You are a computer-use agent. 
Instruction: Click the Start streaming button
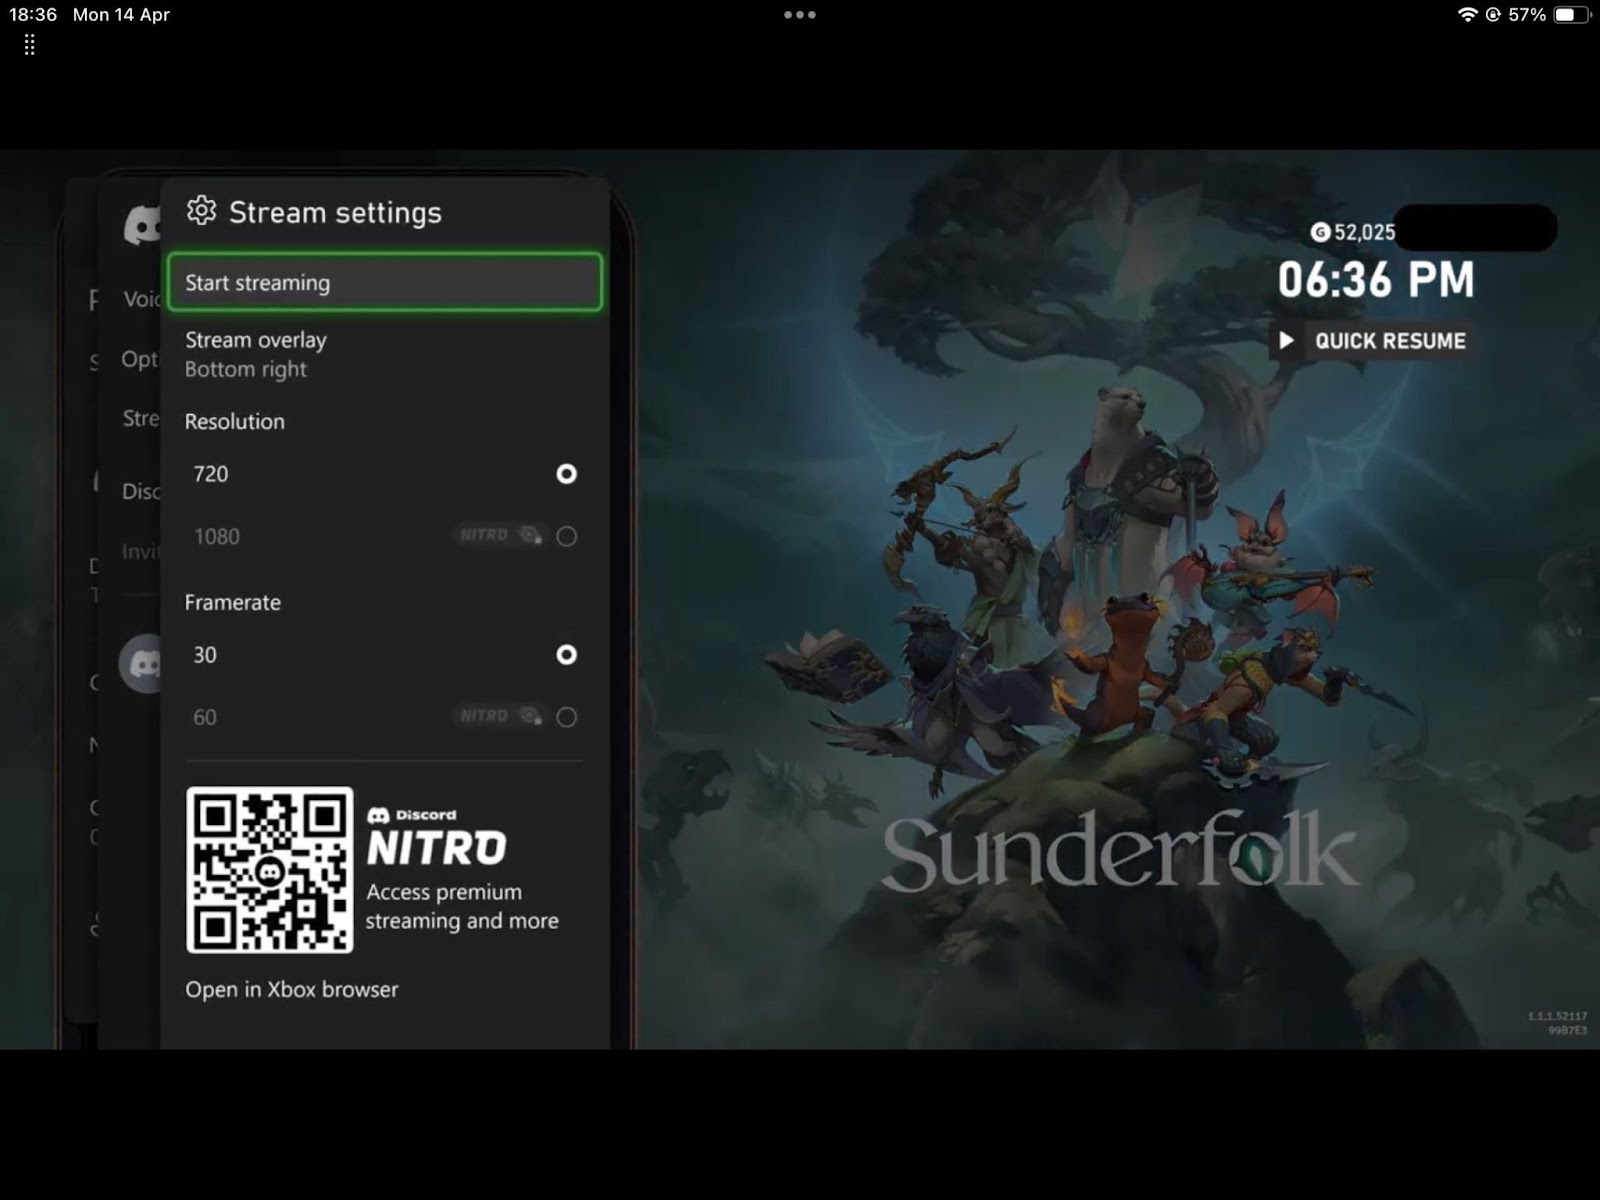(385, 283)
